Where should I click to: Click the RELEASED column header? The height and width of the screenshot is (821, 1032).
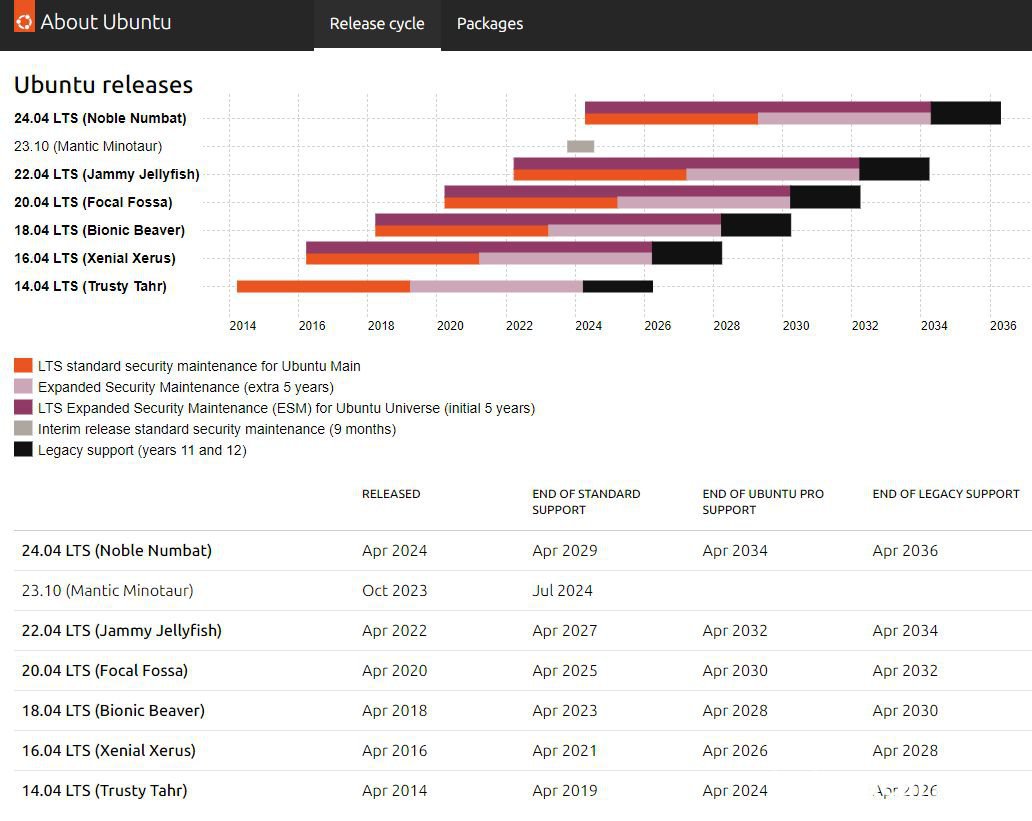point(391,494)
